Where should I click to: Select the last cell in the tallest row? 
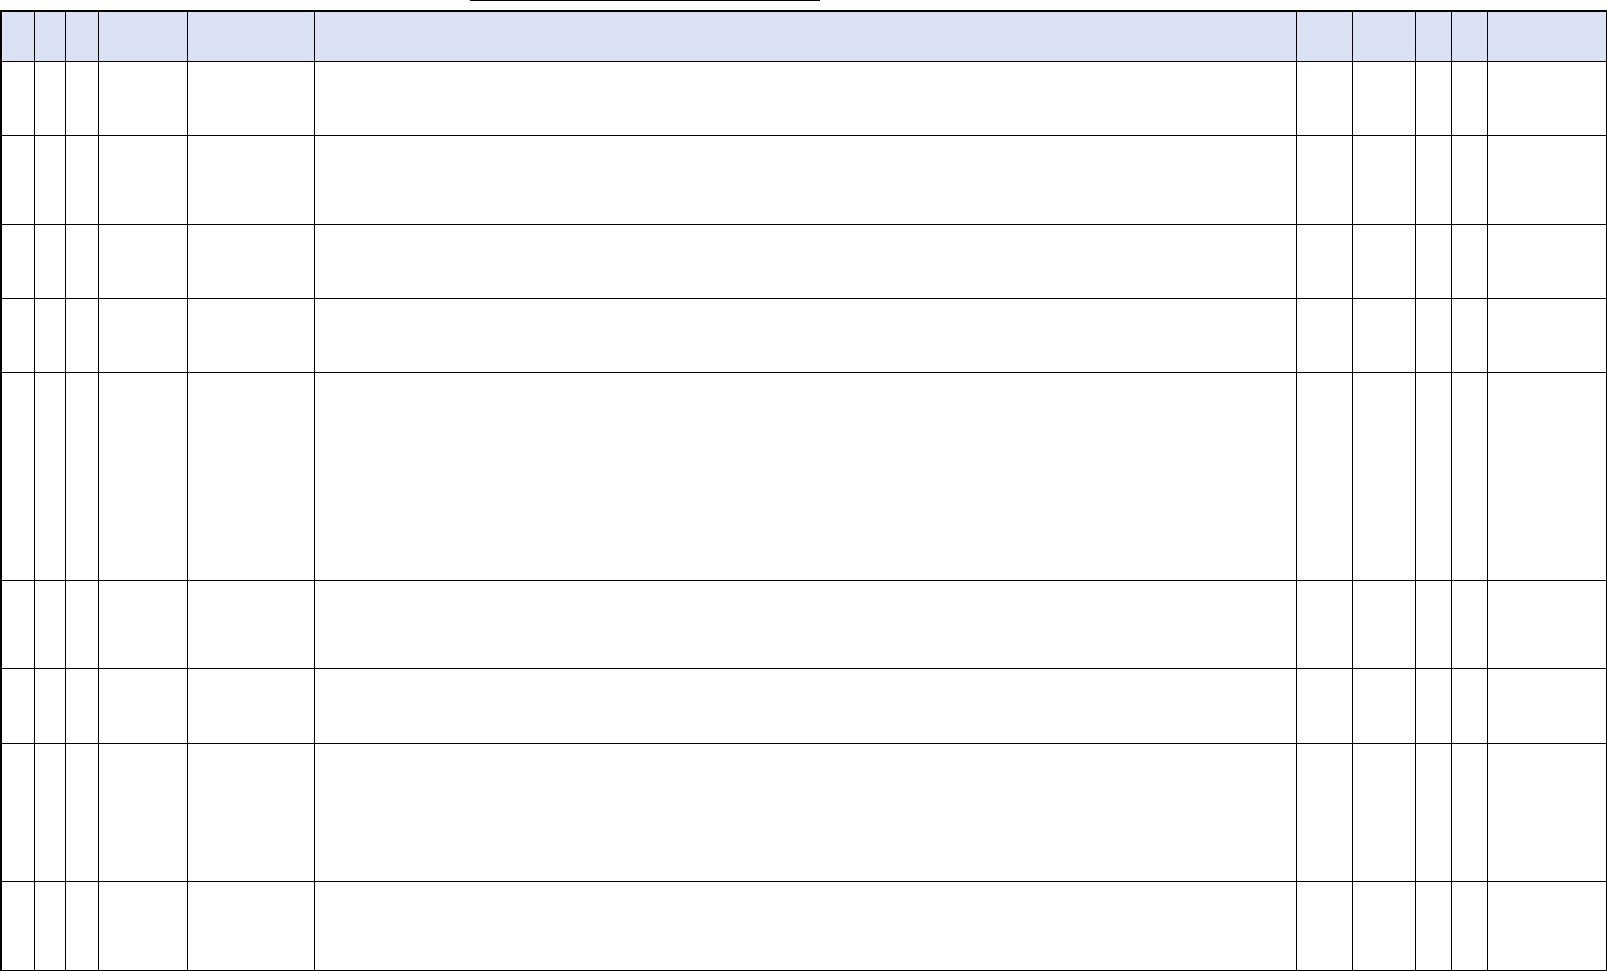click(1546, 476)
